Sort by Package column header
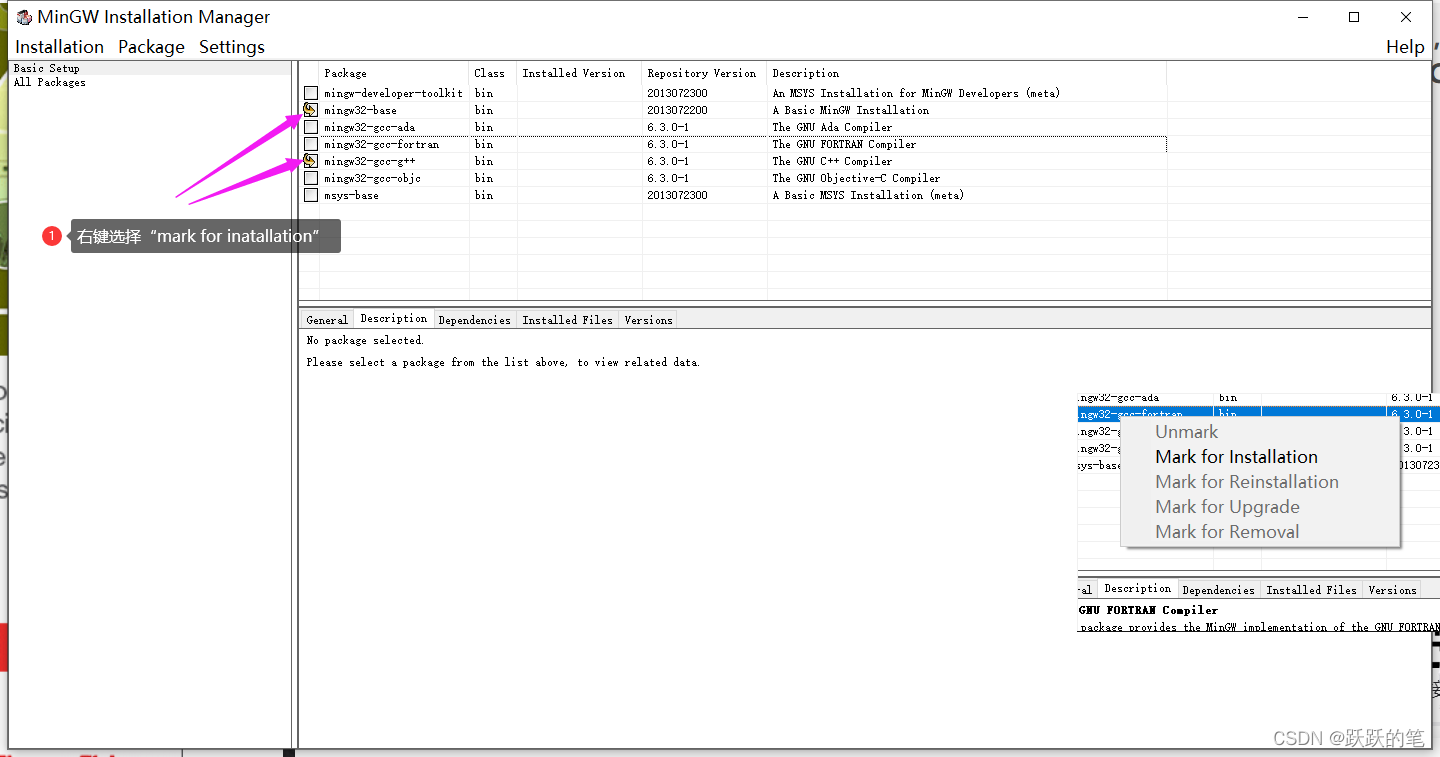1440x757 pixels. (394, 73)
